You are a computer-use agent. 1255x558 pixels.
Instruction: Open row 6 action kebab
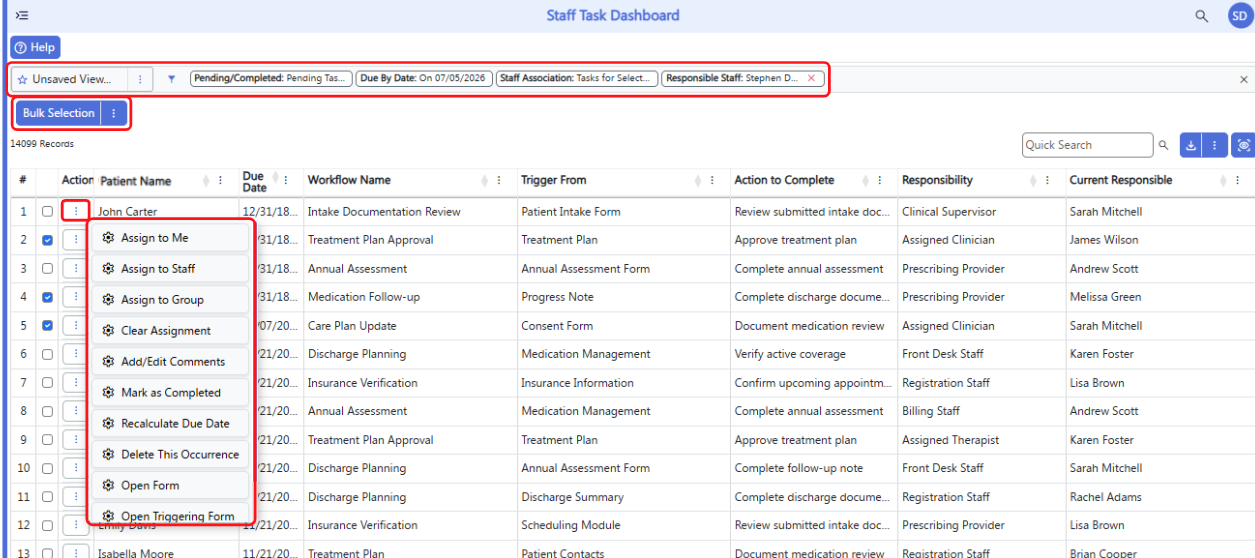coord(76,354)
